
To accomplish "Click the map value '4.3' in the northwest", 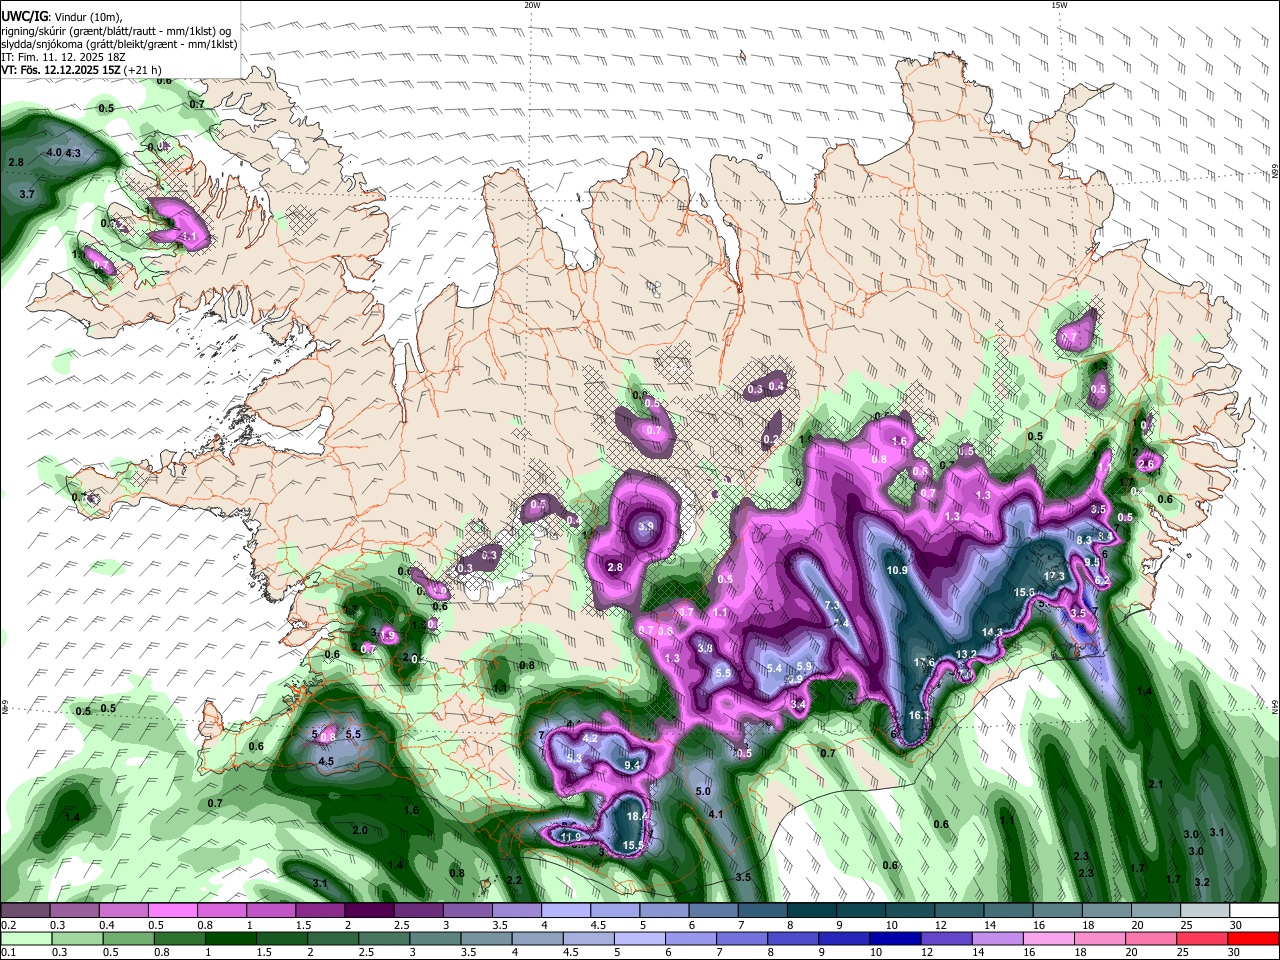I will [x=73, y=153].
